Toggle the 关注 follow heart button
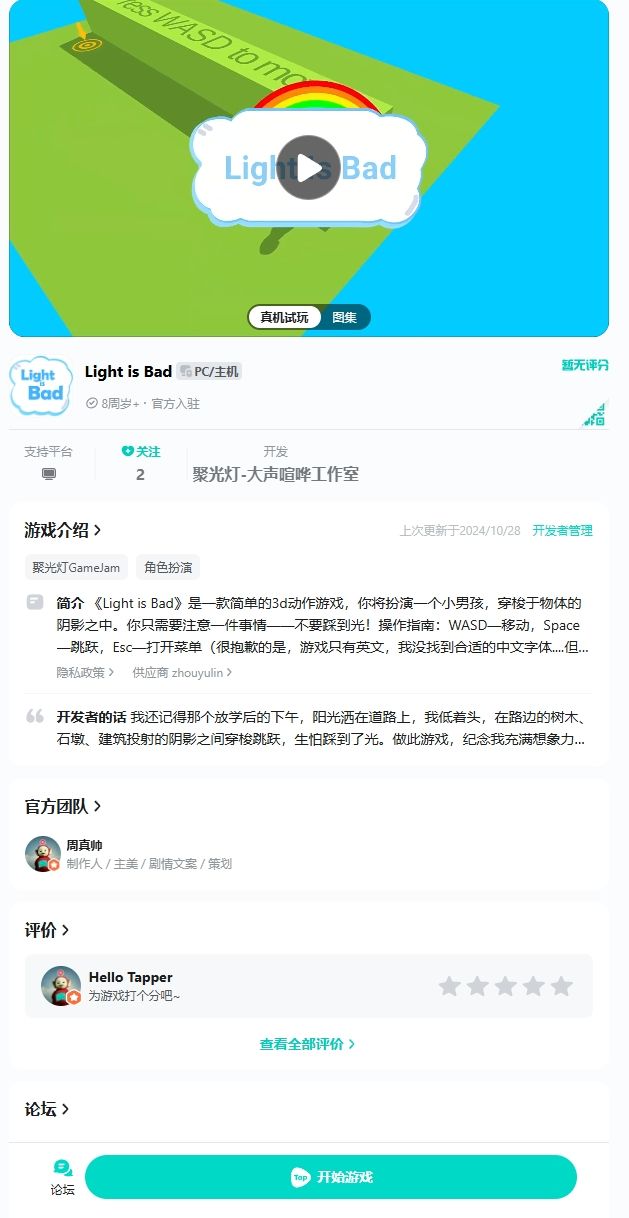The width and height of the screenshot is (629, 1218). (140, 452)
